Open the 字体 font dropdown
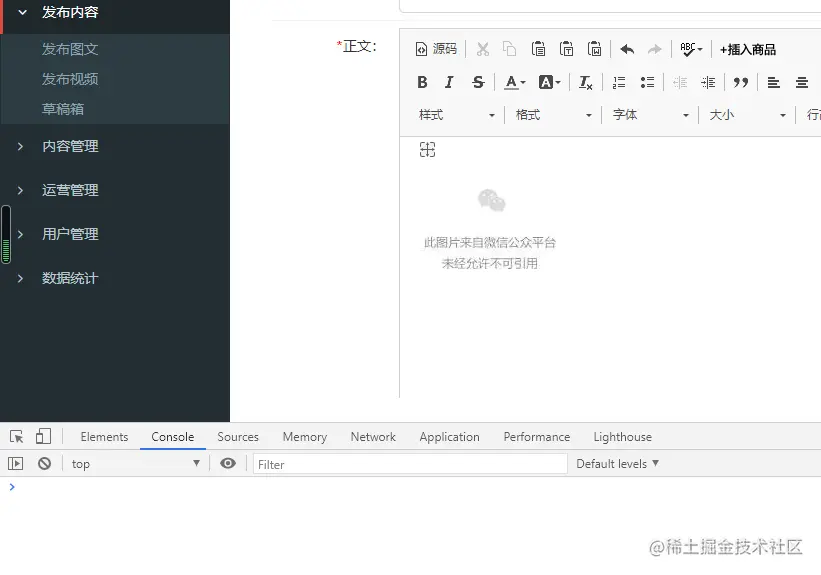Viewport: 821px width, 575px height. 651,115
